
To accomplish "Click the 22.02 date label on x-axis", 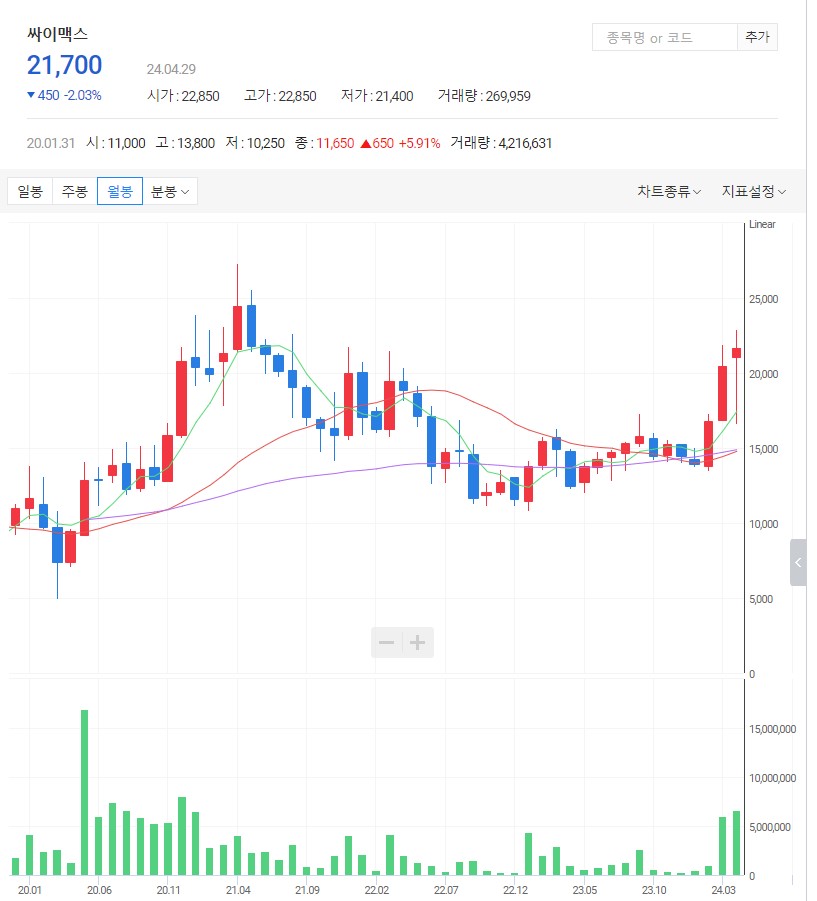I will (x=377, y=889).
